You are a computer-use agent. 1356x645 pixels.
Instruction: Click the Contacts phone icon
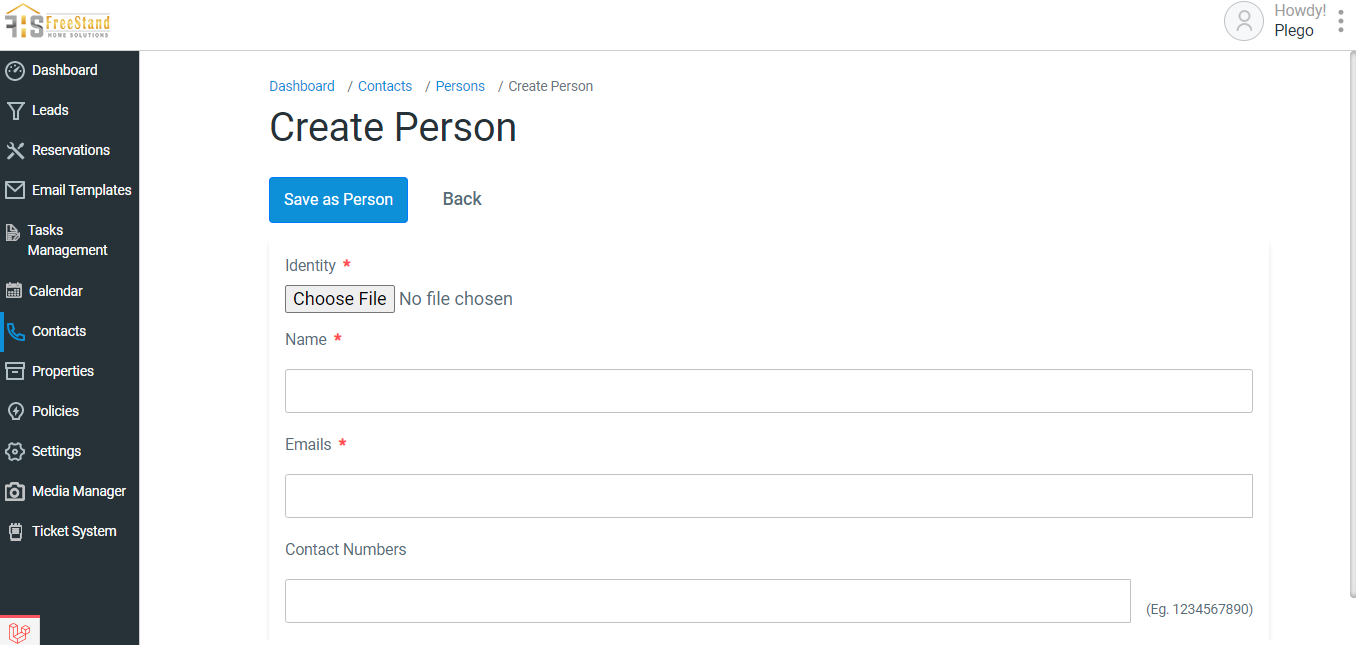coord(15,331)
